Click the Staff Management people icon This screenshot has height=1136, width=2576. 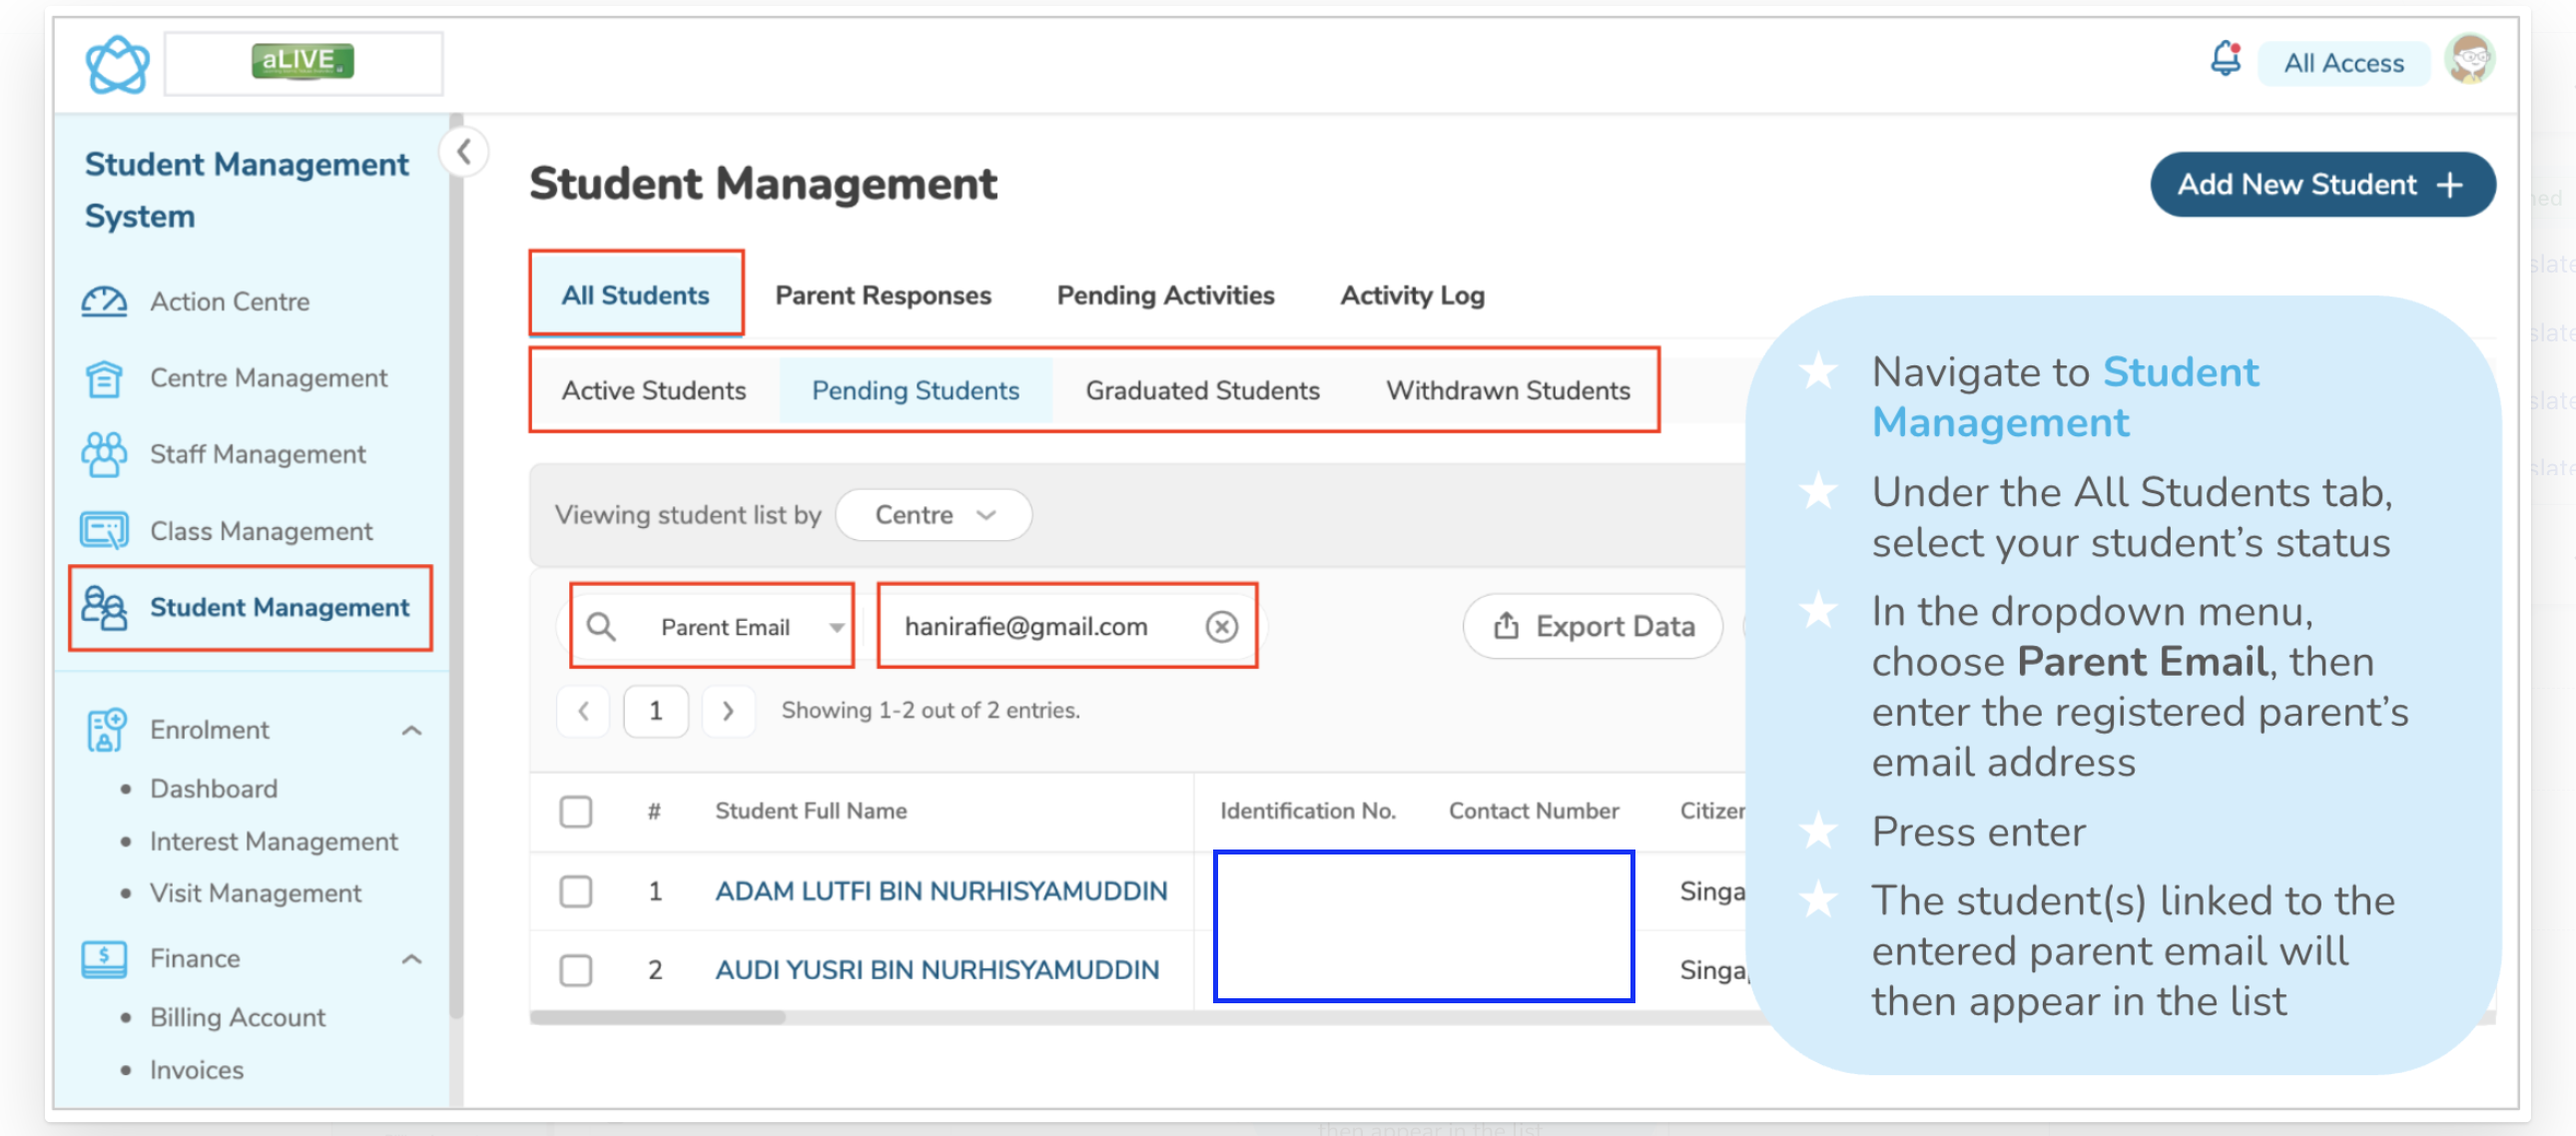pyautogui.click(x=104, y=455)
